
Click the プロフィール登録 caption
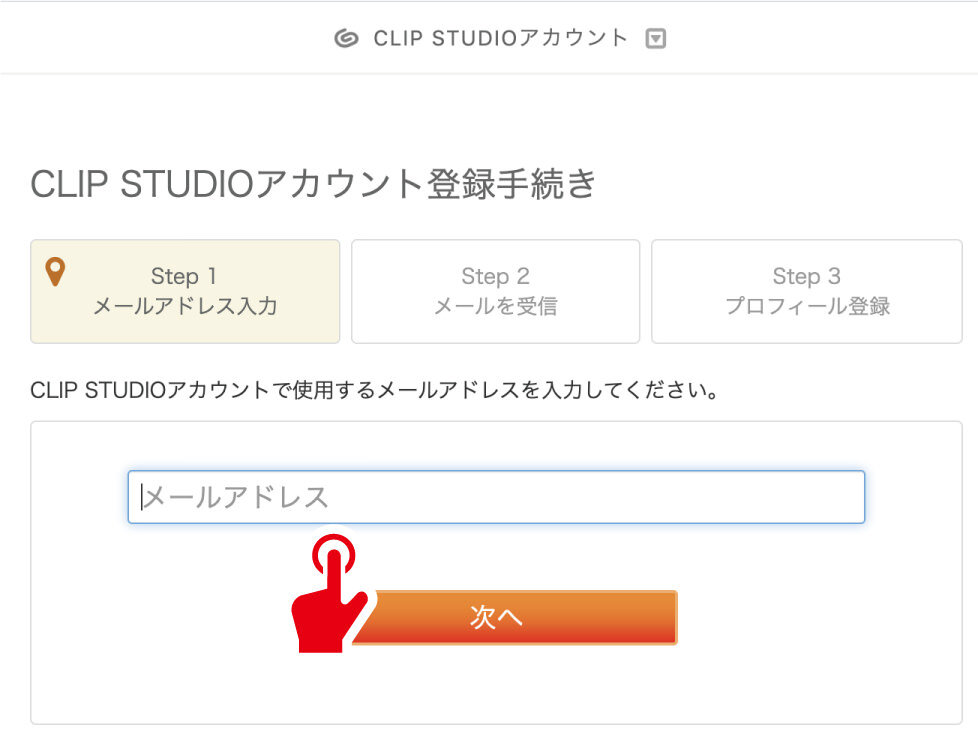tap(807, 306)
